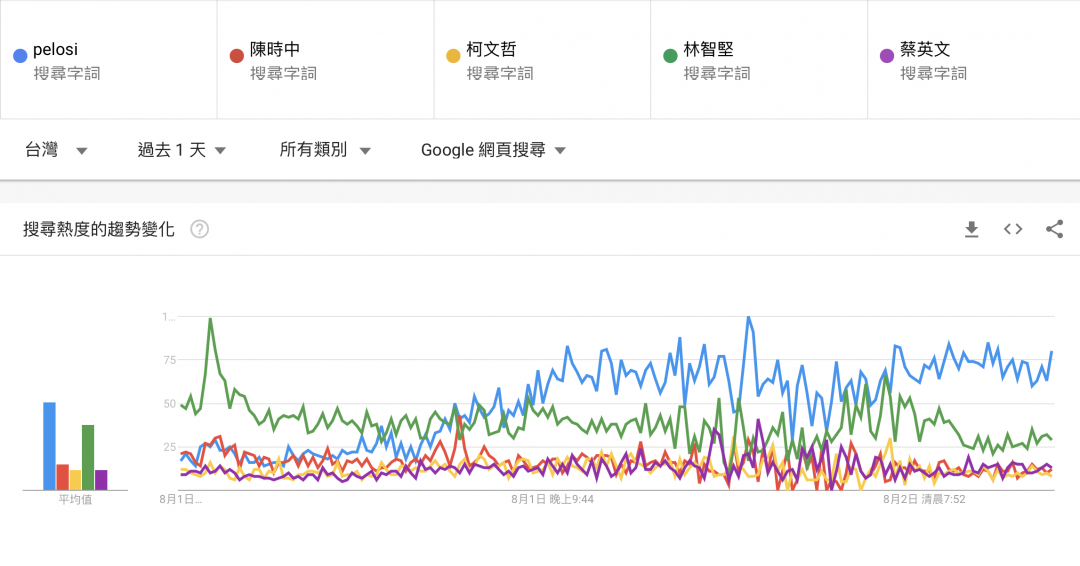The height and width of the screenshot is (566, 1080).
Task: Click the blue average bar in 平均值 chart
Action: click(x=49, y=446)
